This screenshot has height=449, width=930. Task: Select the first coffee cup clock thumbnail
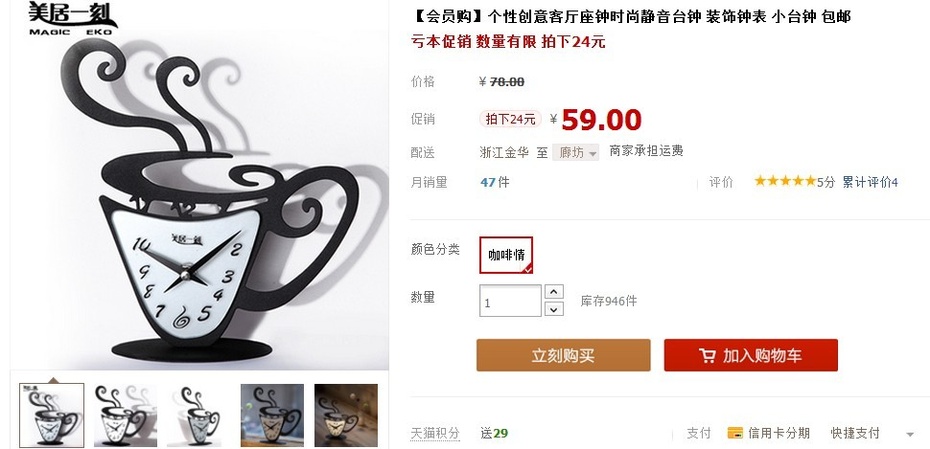tap(52, 415)
